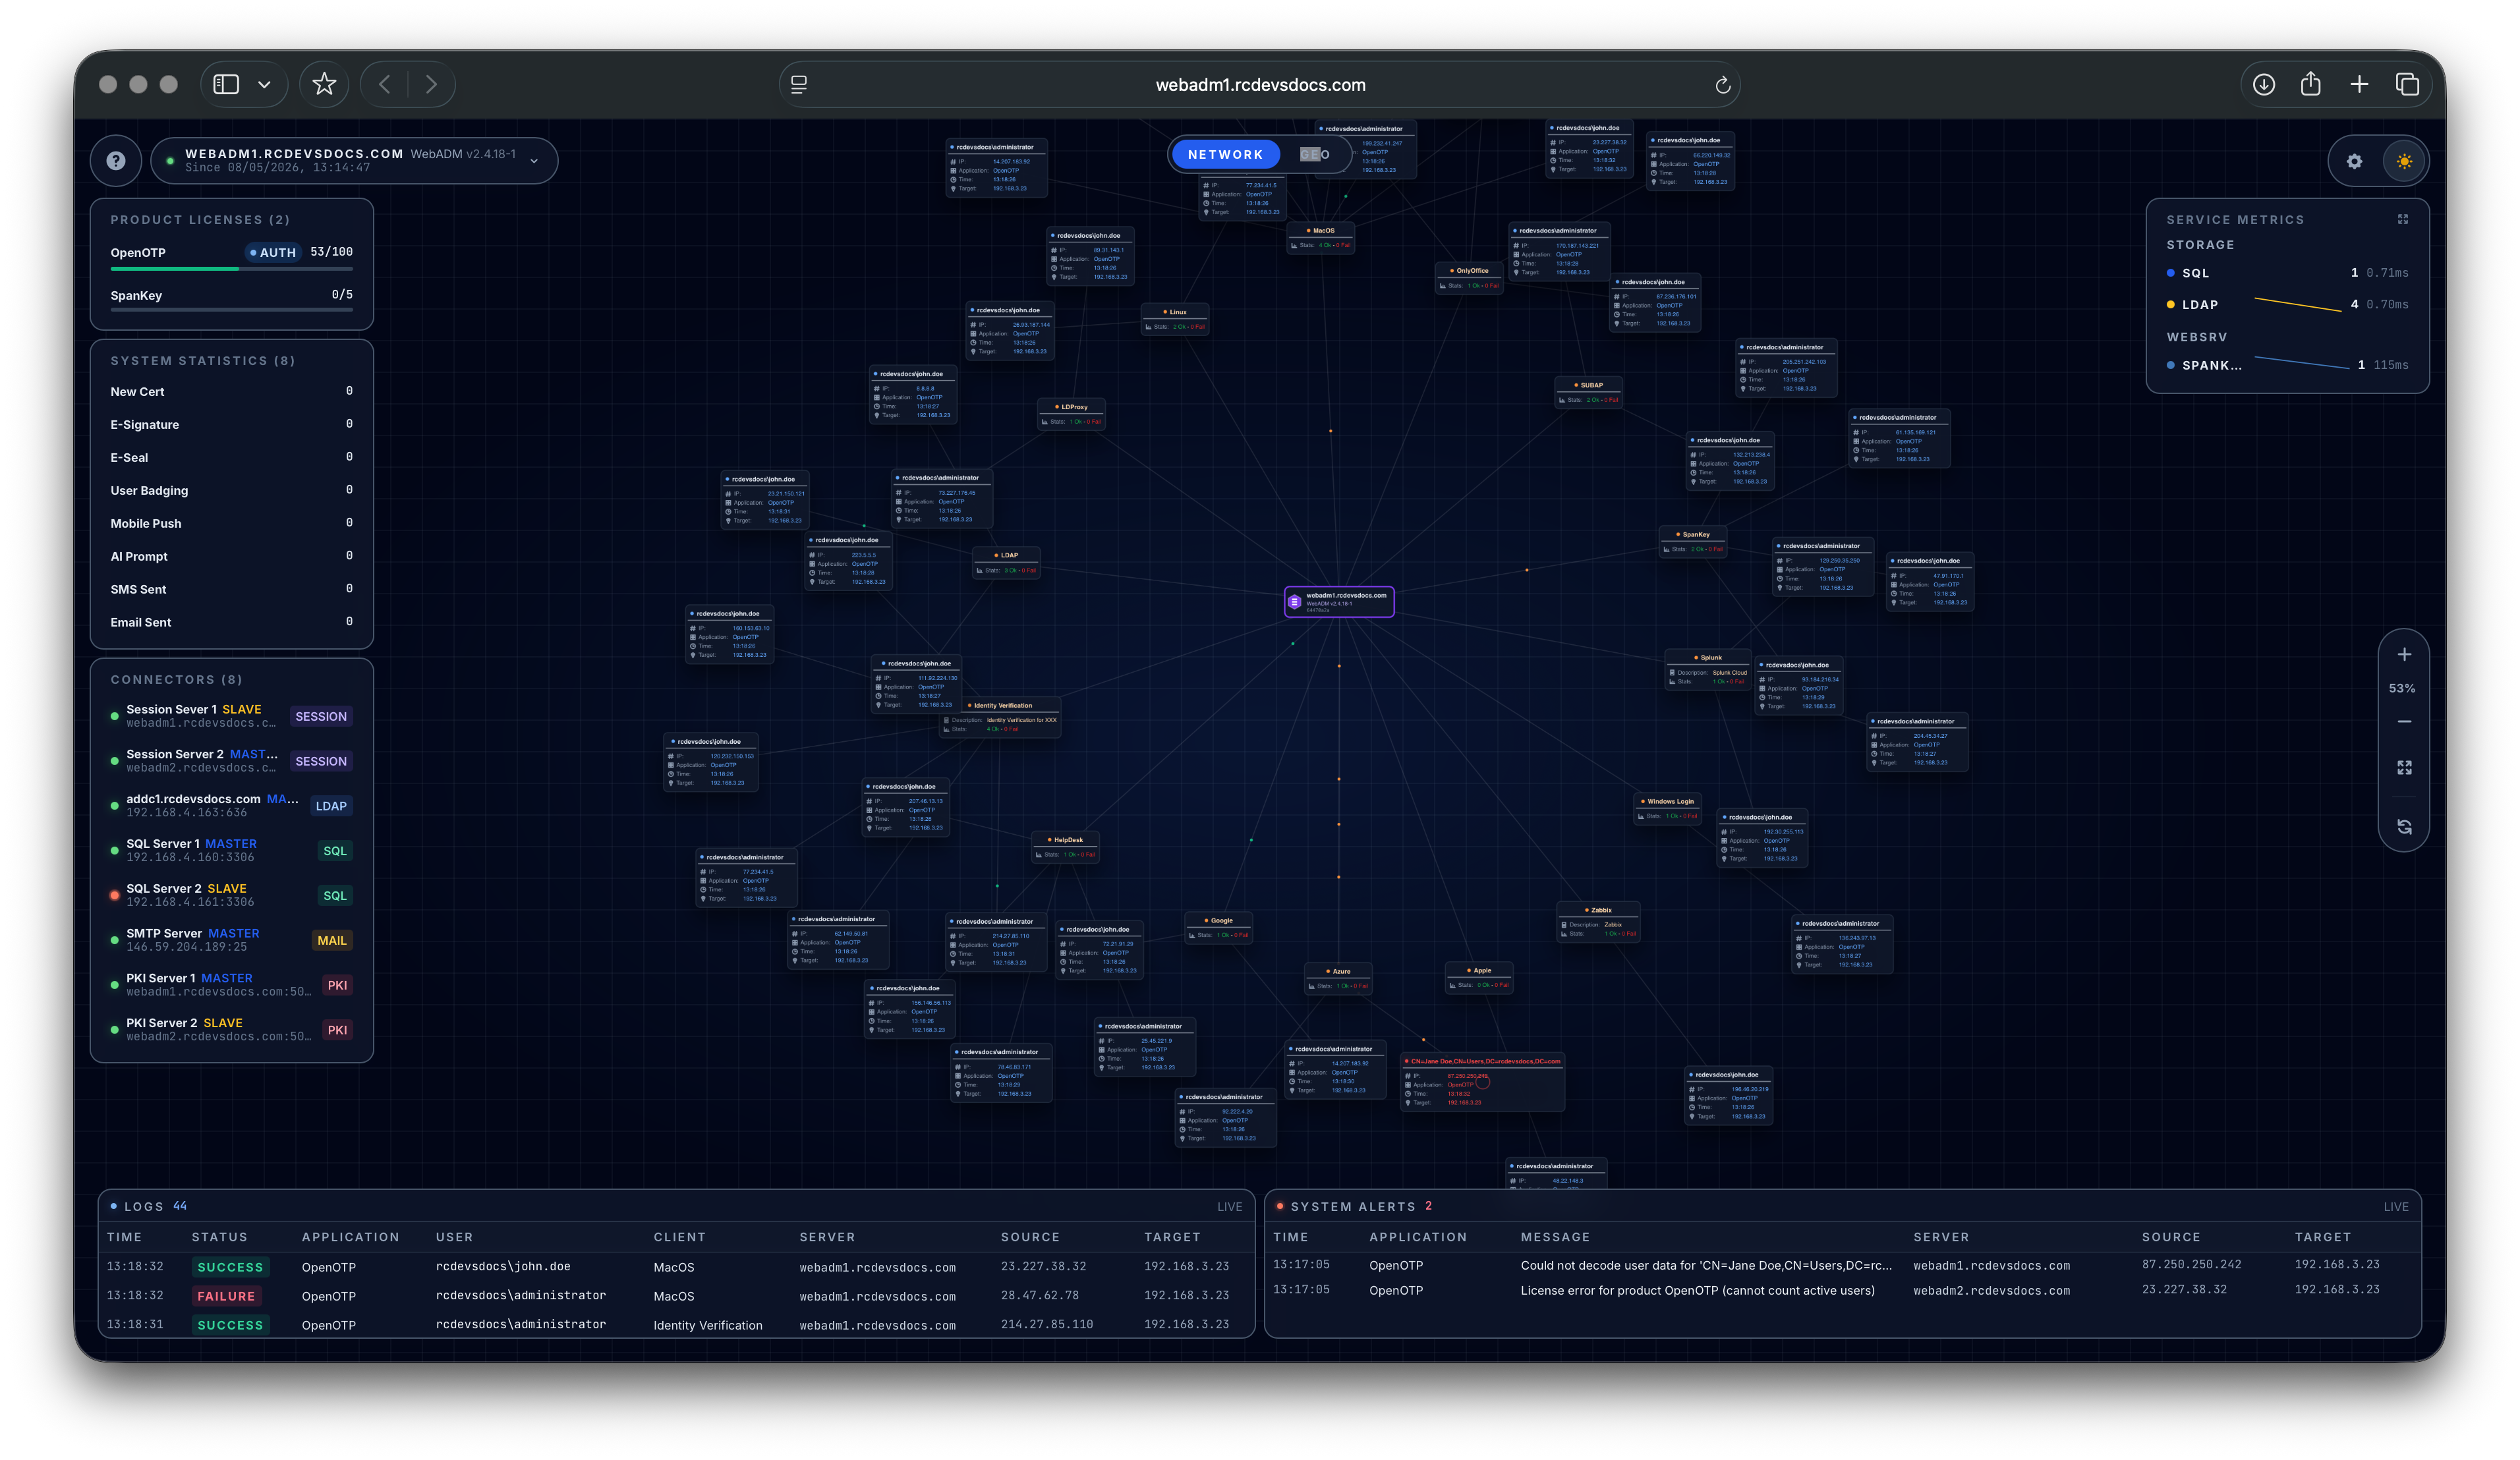Open Session Server 2 connector row
The image size is (2520, 1460).
231,761
